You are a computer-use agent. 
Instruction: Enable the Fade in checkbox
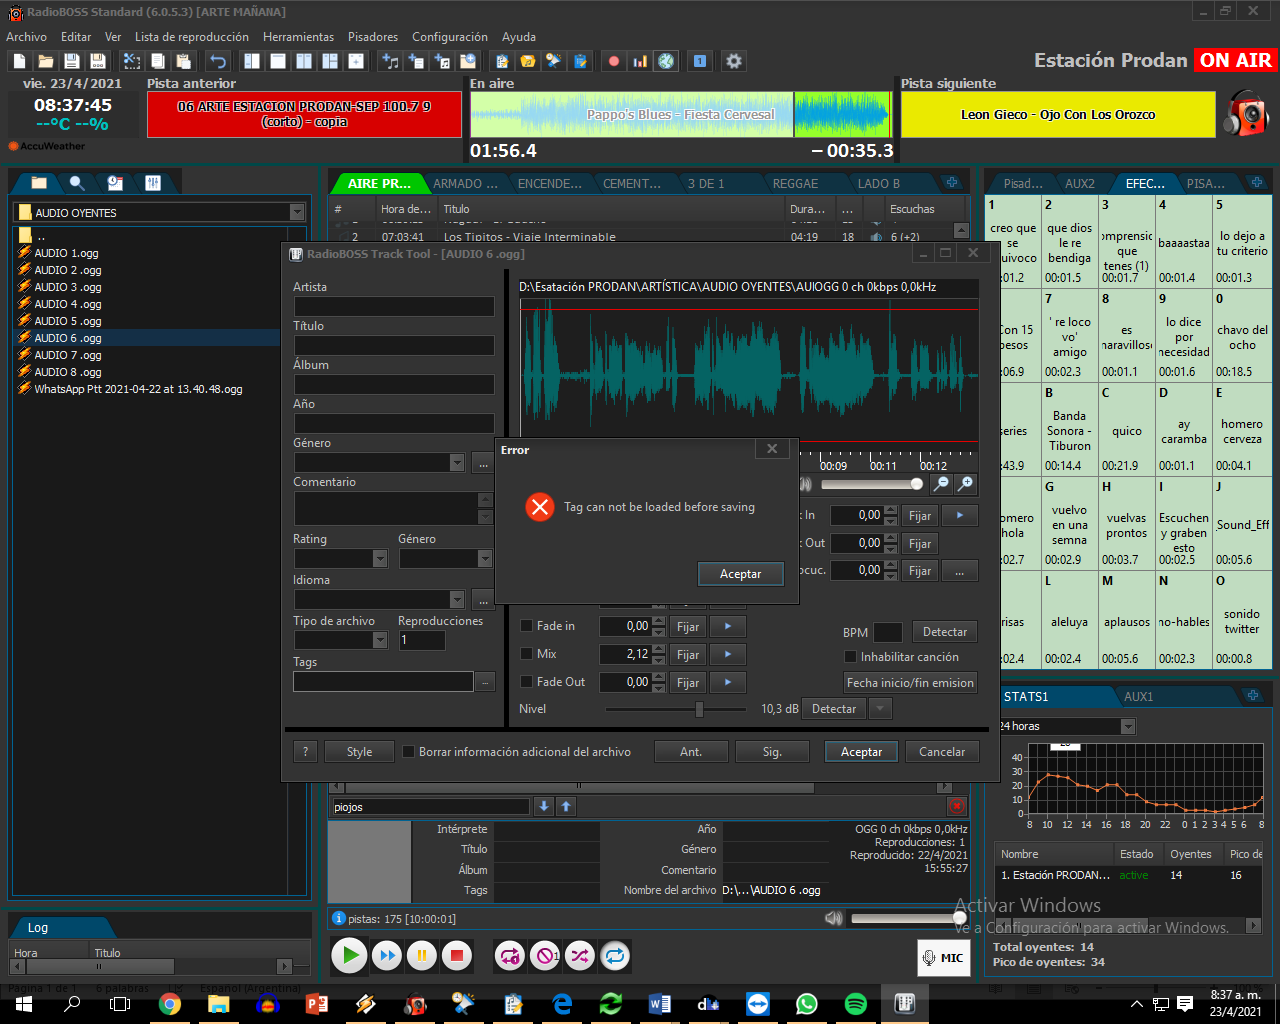(527, 626)
